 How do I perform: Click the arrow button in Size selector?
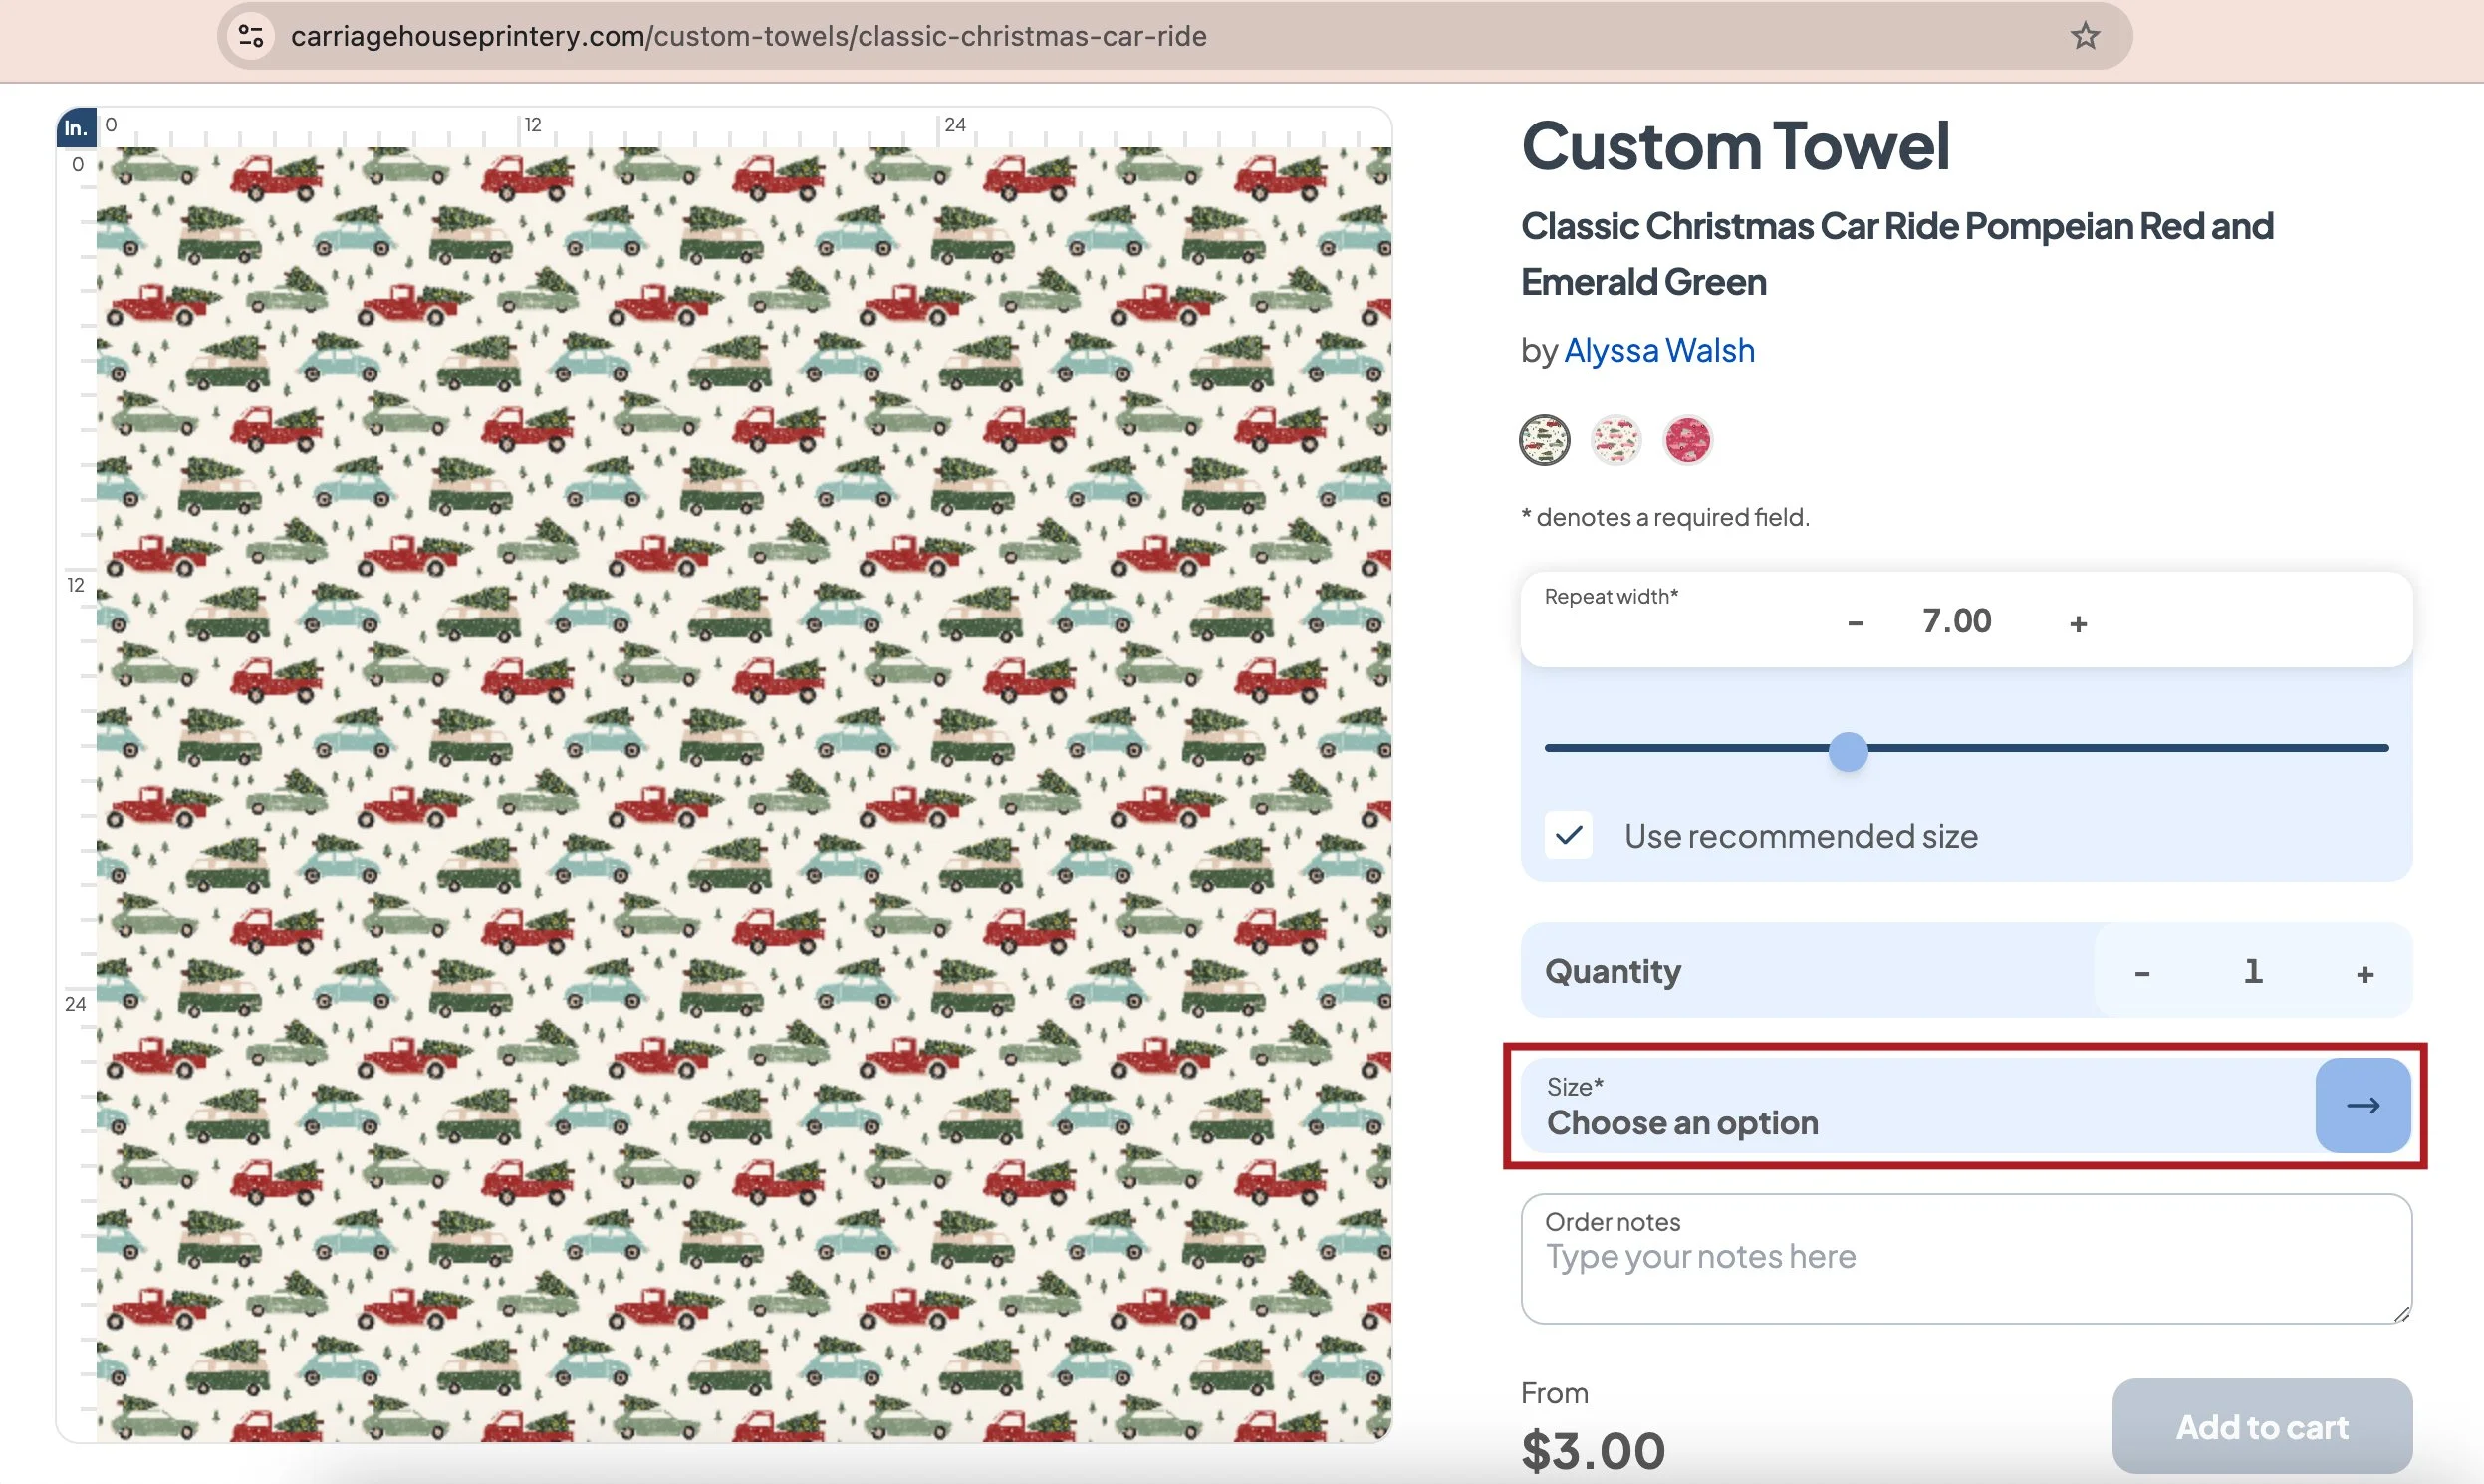tap(2362, 1105)
